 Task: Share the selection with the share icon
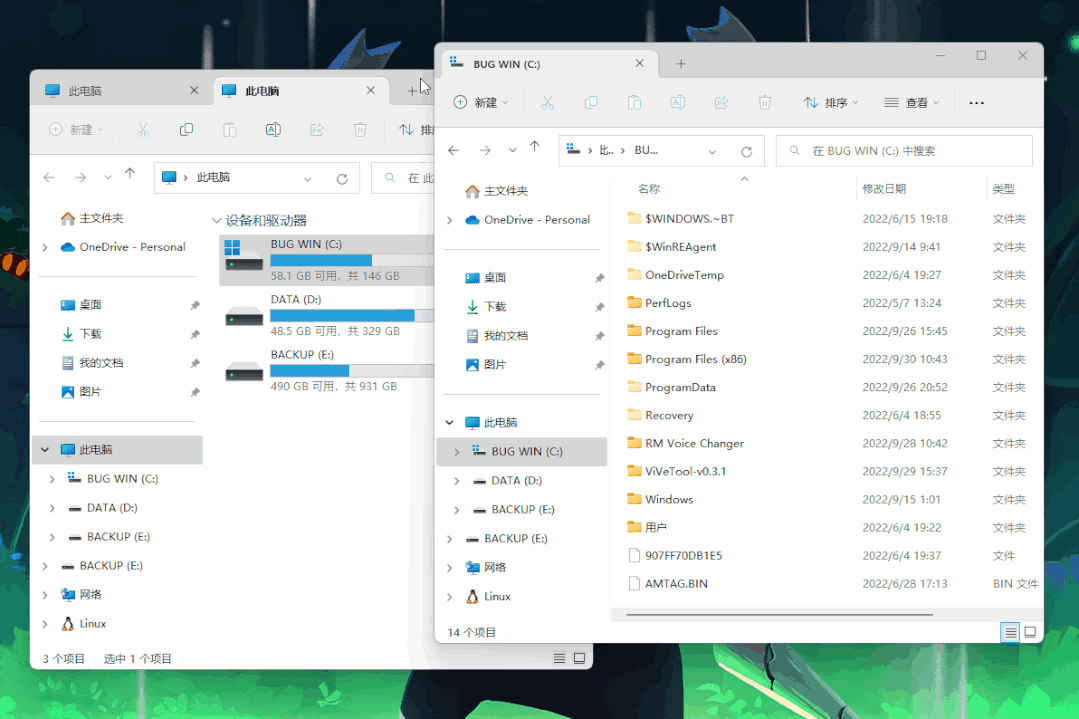723,102
